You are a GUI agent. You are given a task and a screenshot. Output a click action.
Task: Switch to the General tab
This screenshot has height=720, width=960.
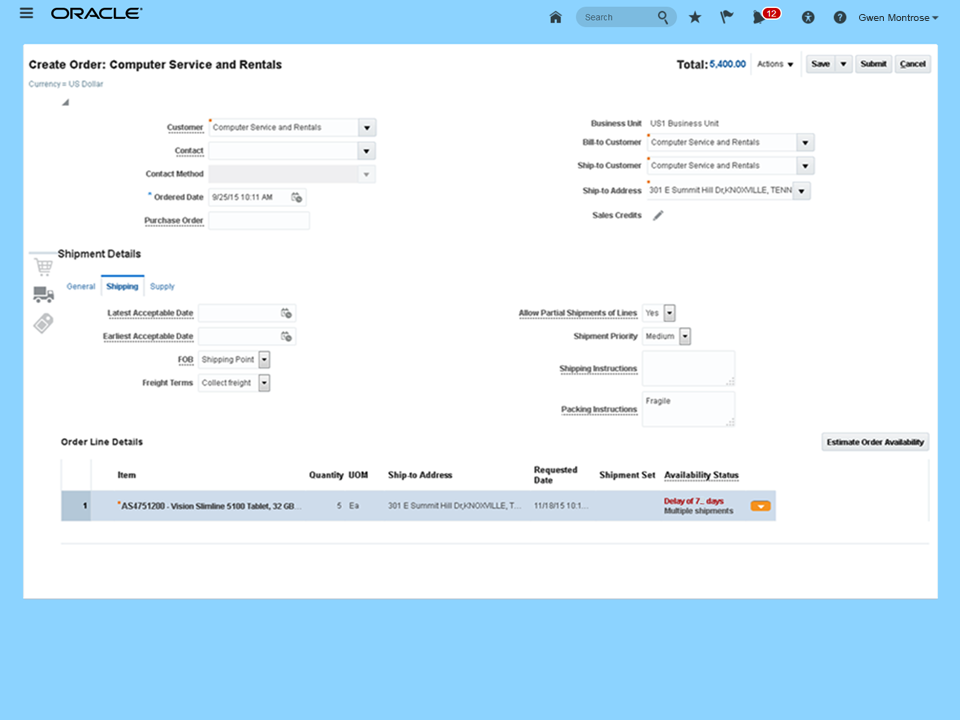point(81,287)
